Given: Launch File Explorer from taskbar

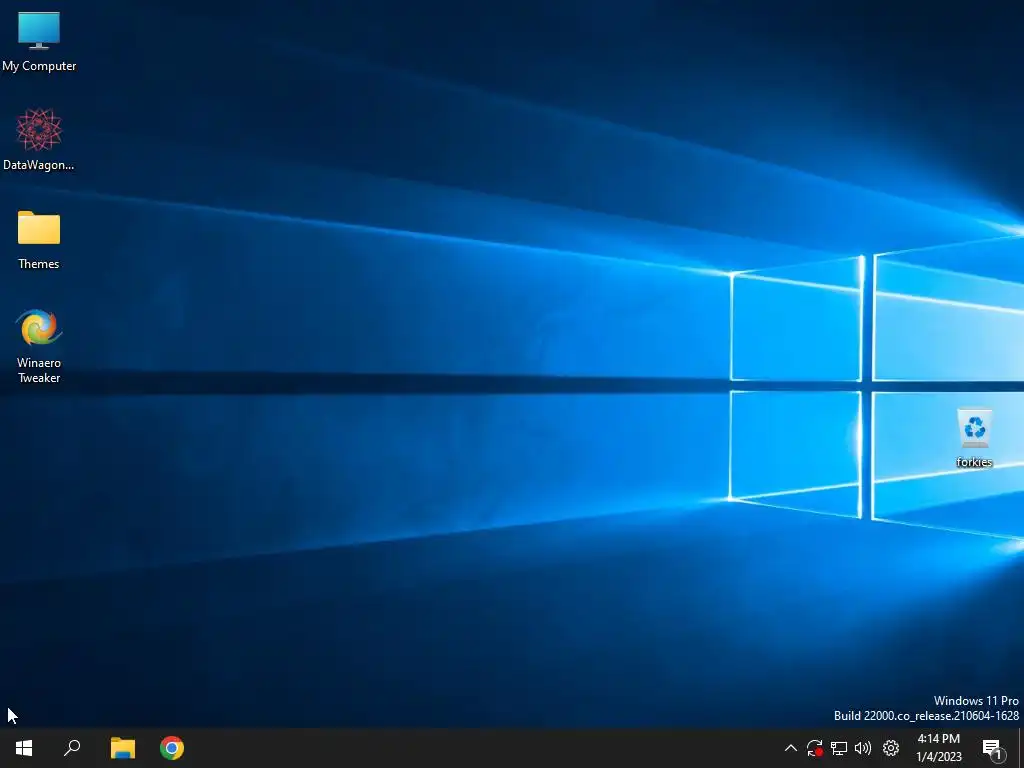Looking at the screenshot, I should pos(122,748).
